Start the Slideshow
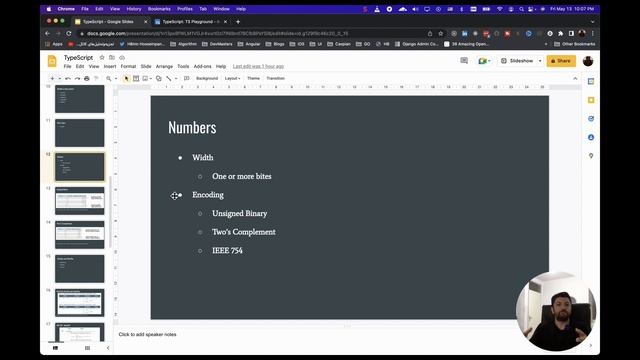The width and height of the screenshot is (640, 360). tap(517, 61)
